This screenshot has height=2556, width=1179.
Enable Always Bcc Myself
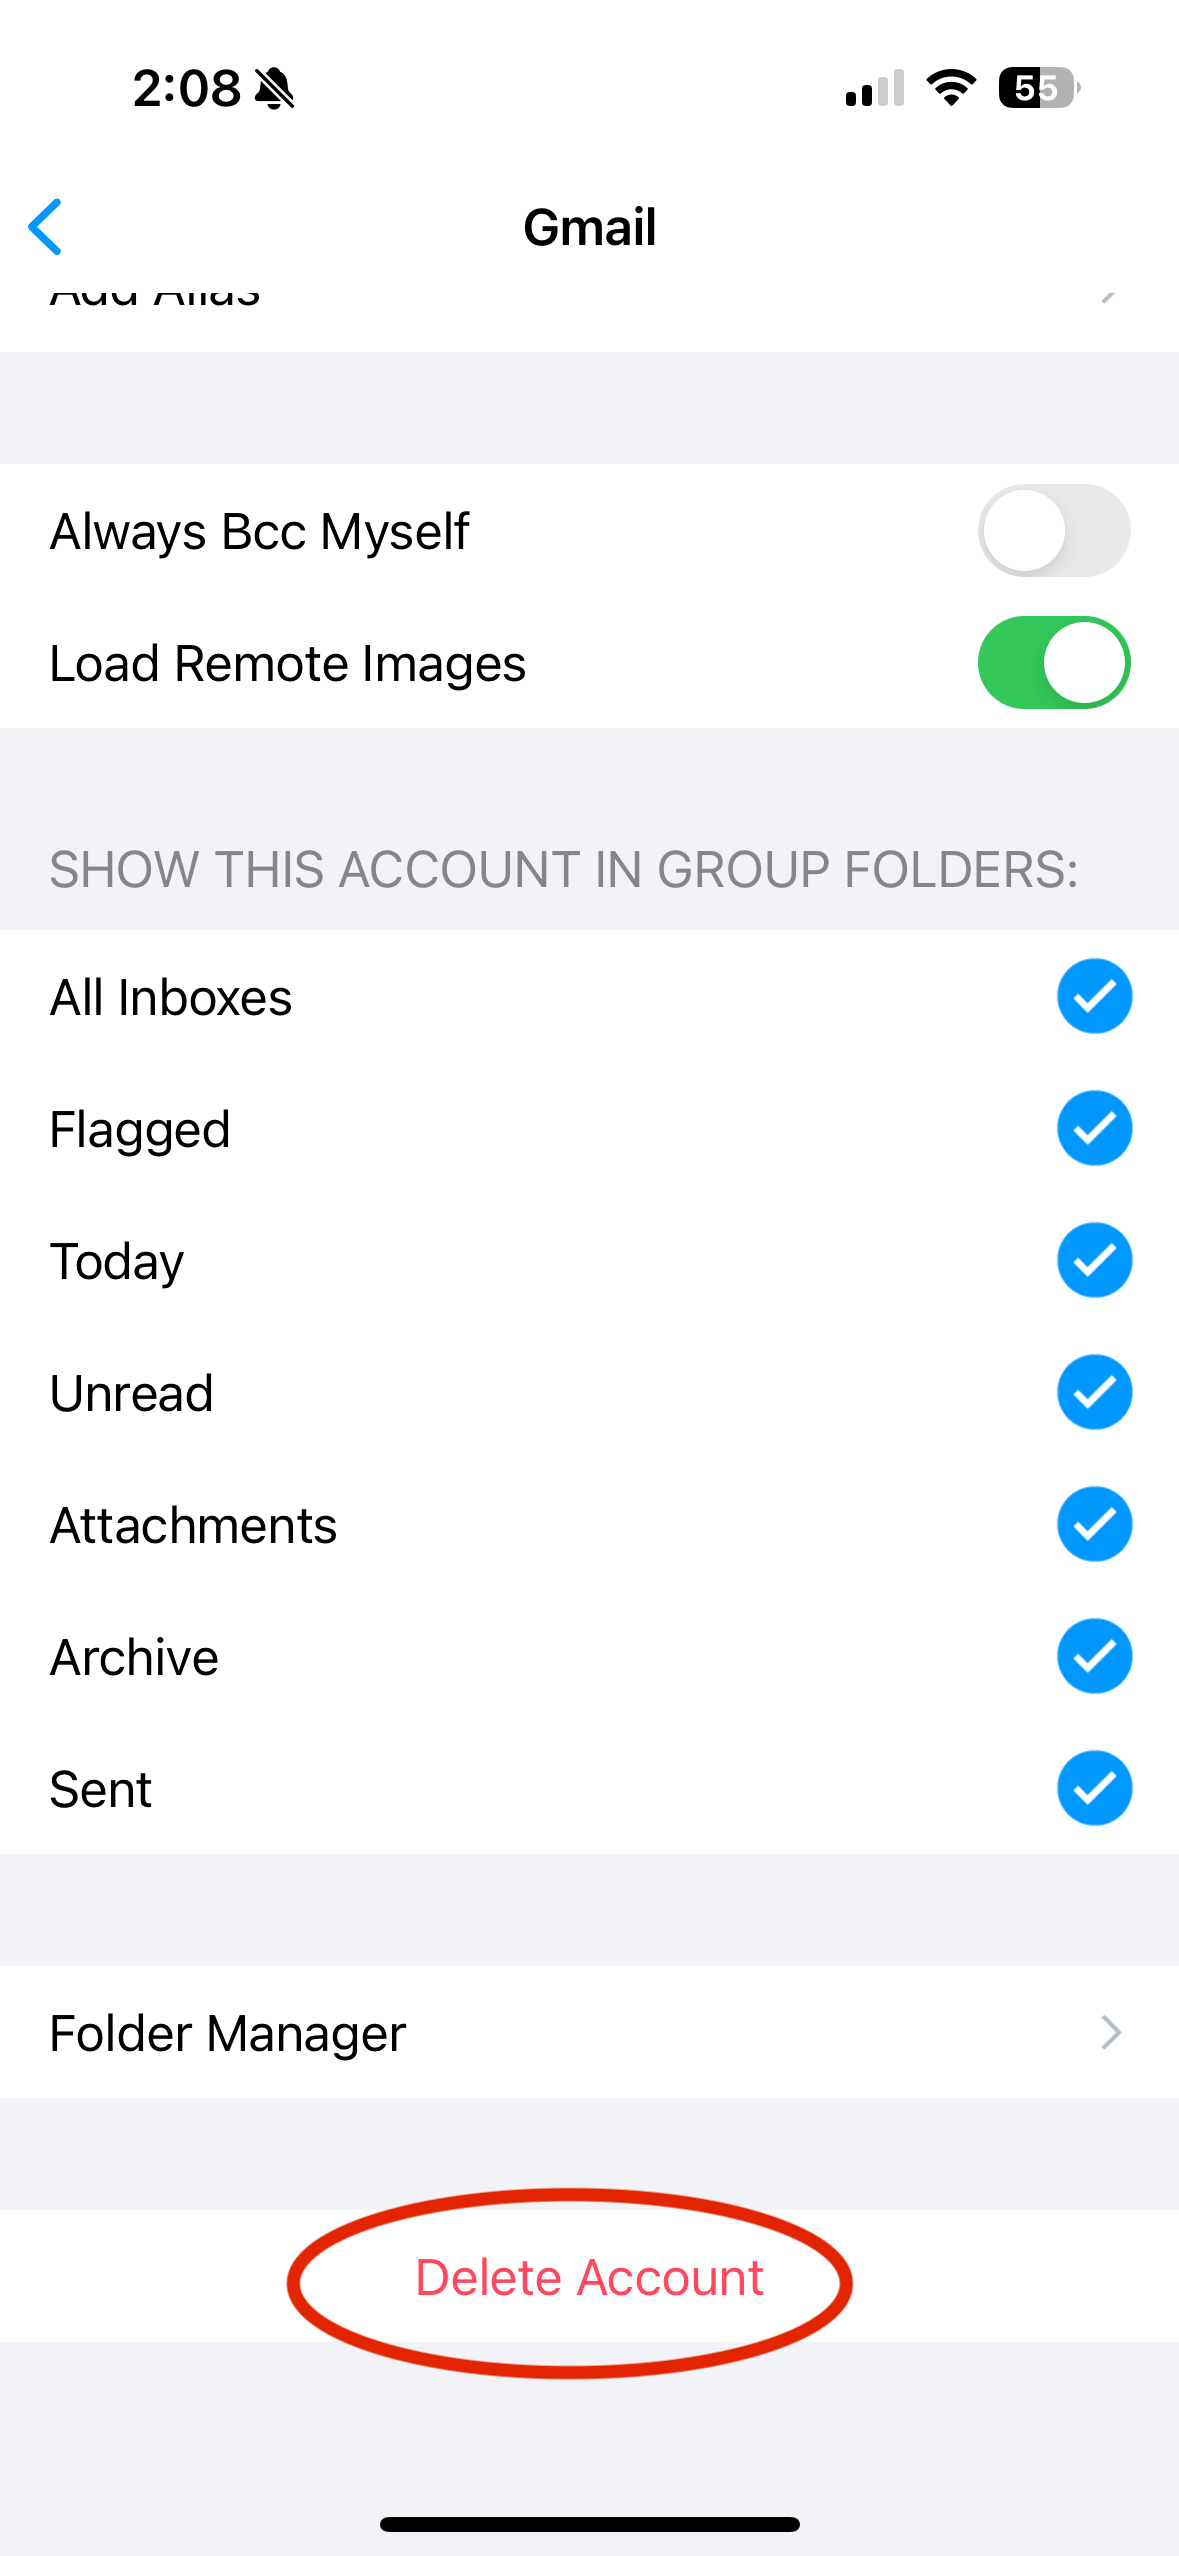click(x=1055, y=531)
